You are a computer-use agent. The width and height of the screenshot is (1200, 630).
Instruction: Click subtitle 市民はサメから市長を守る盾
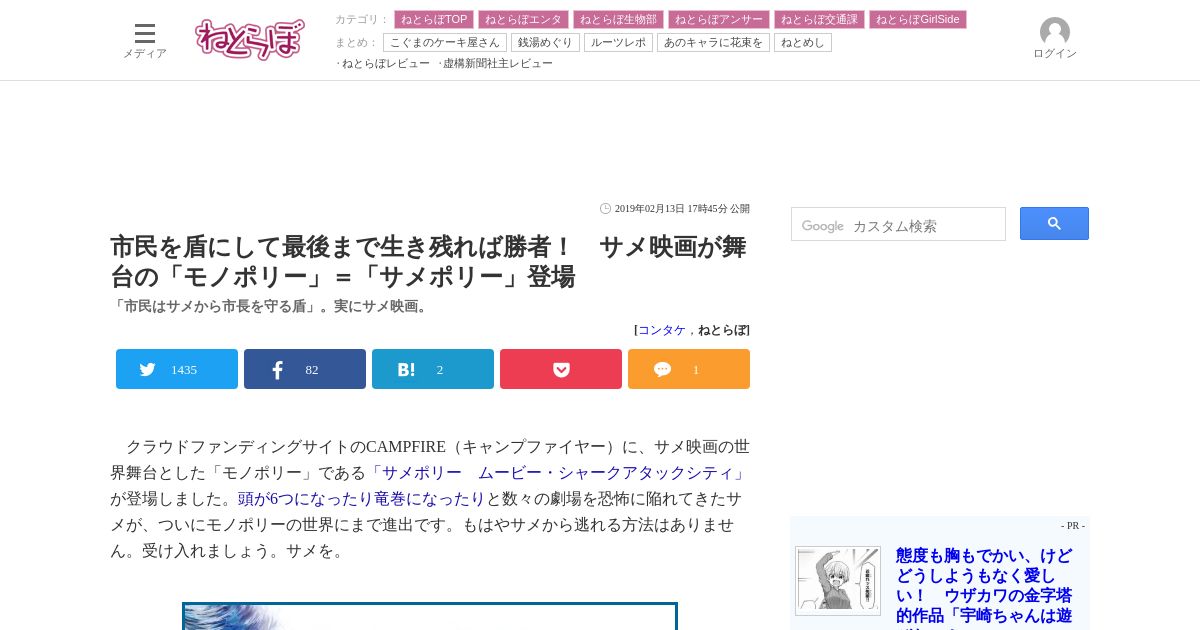(x=271, y=306)
